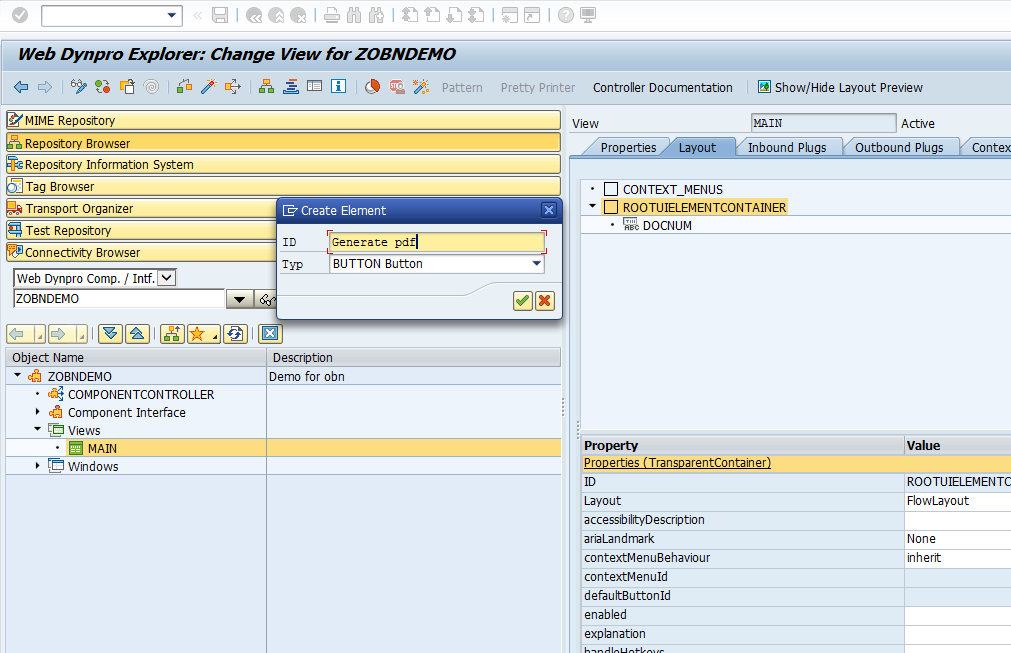Click the Help question mark icon
The width and height of the screenshot is (1011, 653).
click(565, 15)
